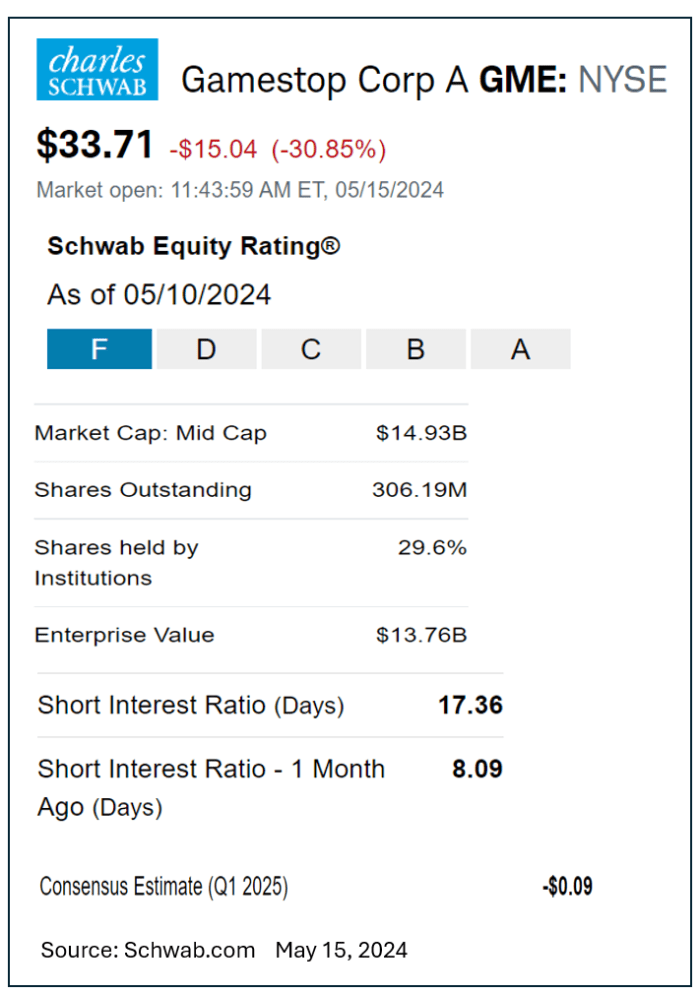The height and width of the screenshot is (993, 700).
Task: Click the Source: Schwab.com text
Action: click(x=148, y=949)
